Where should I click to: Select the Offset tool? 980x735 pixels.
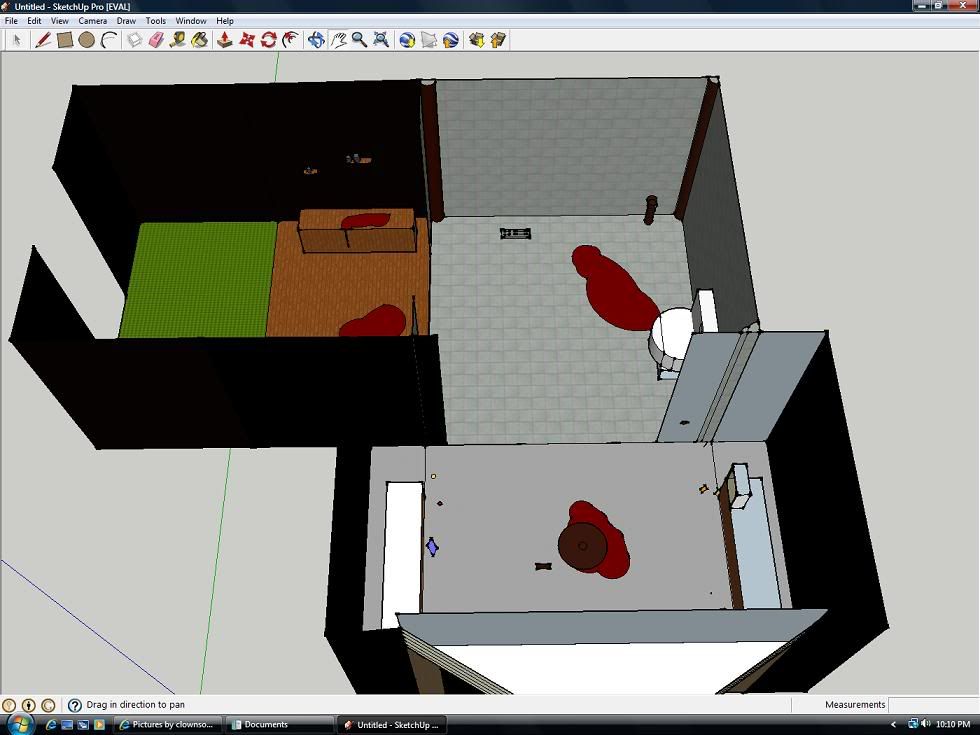(x=291, y=40)
